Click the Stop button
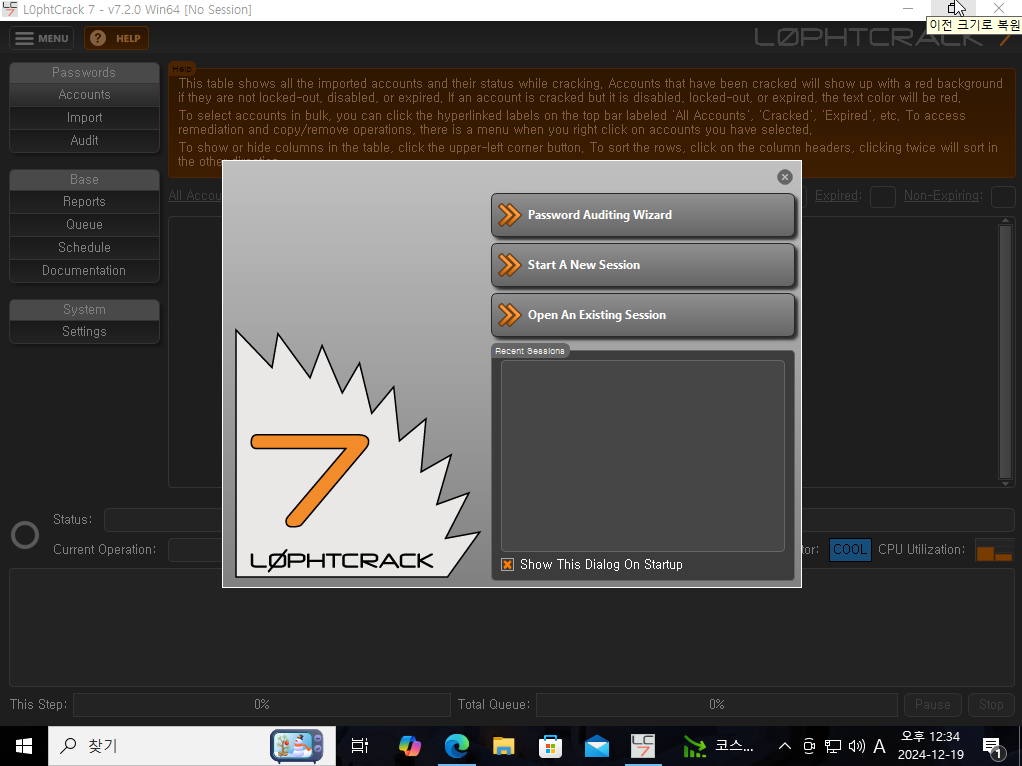The image size is (1022, 766). [991, 705]
